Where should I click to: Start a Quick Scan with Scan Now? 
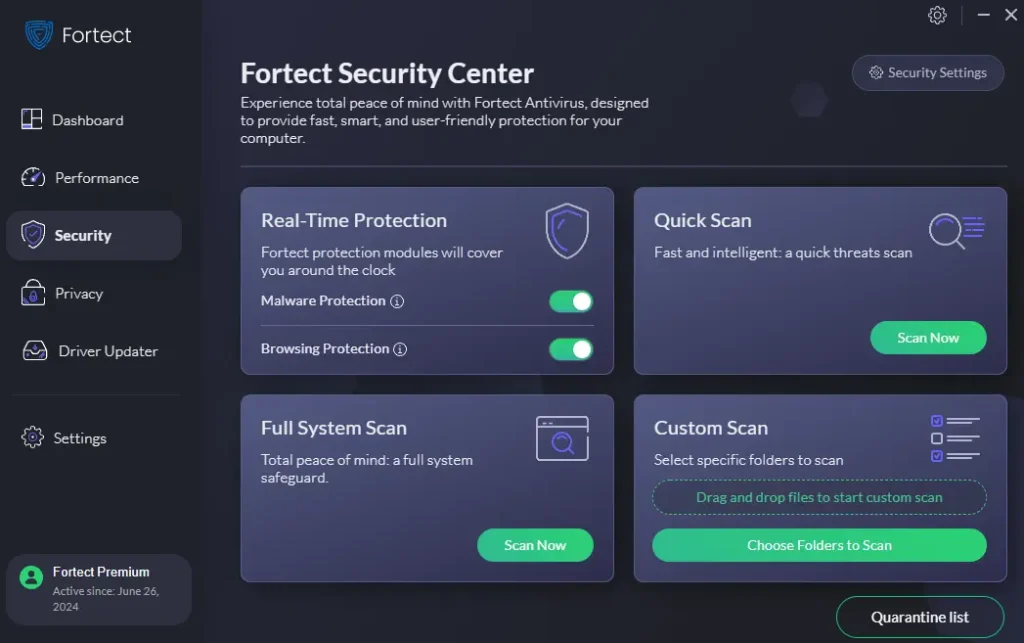[x=928, y=338]
